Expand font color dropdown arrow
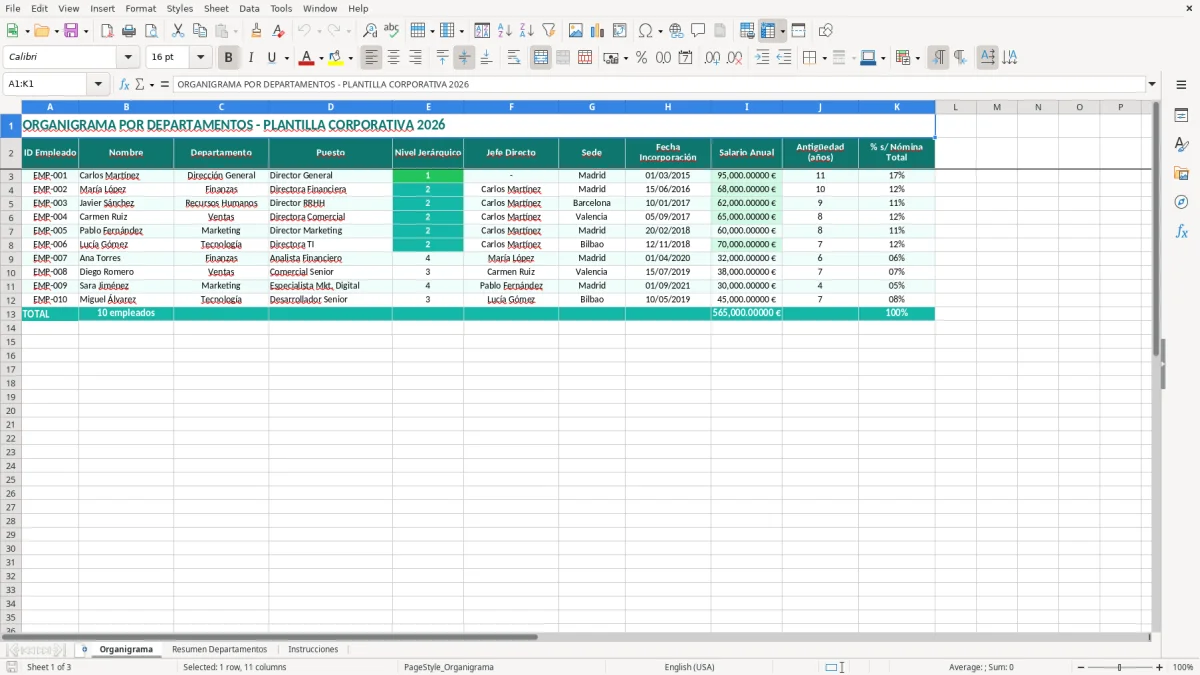 (321, 58)
